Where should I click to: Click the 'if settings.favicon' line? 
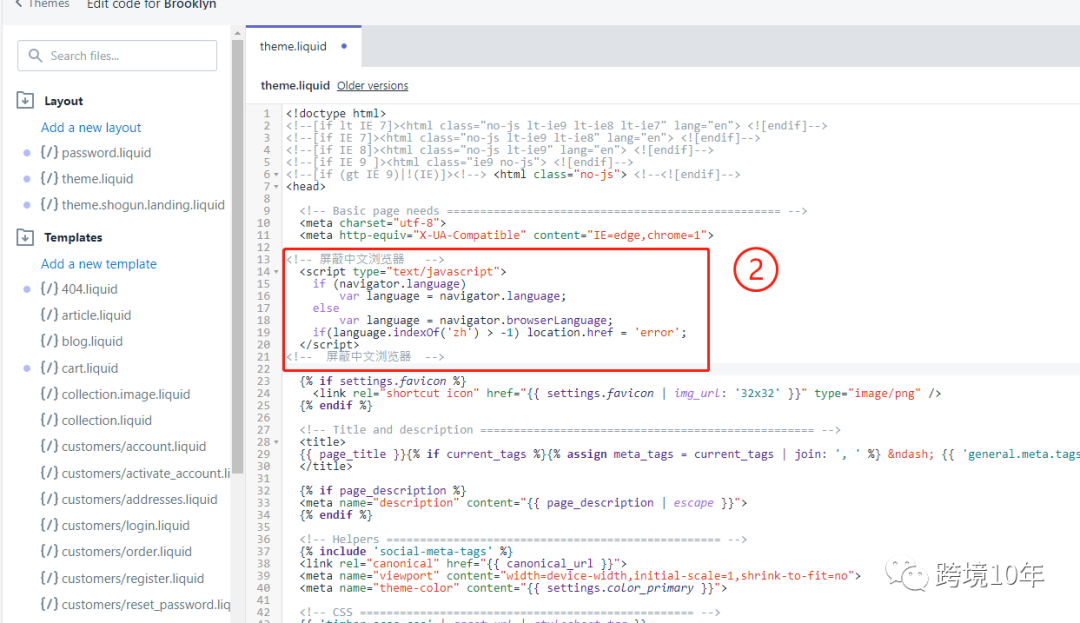(x=383, y=381)
